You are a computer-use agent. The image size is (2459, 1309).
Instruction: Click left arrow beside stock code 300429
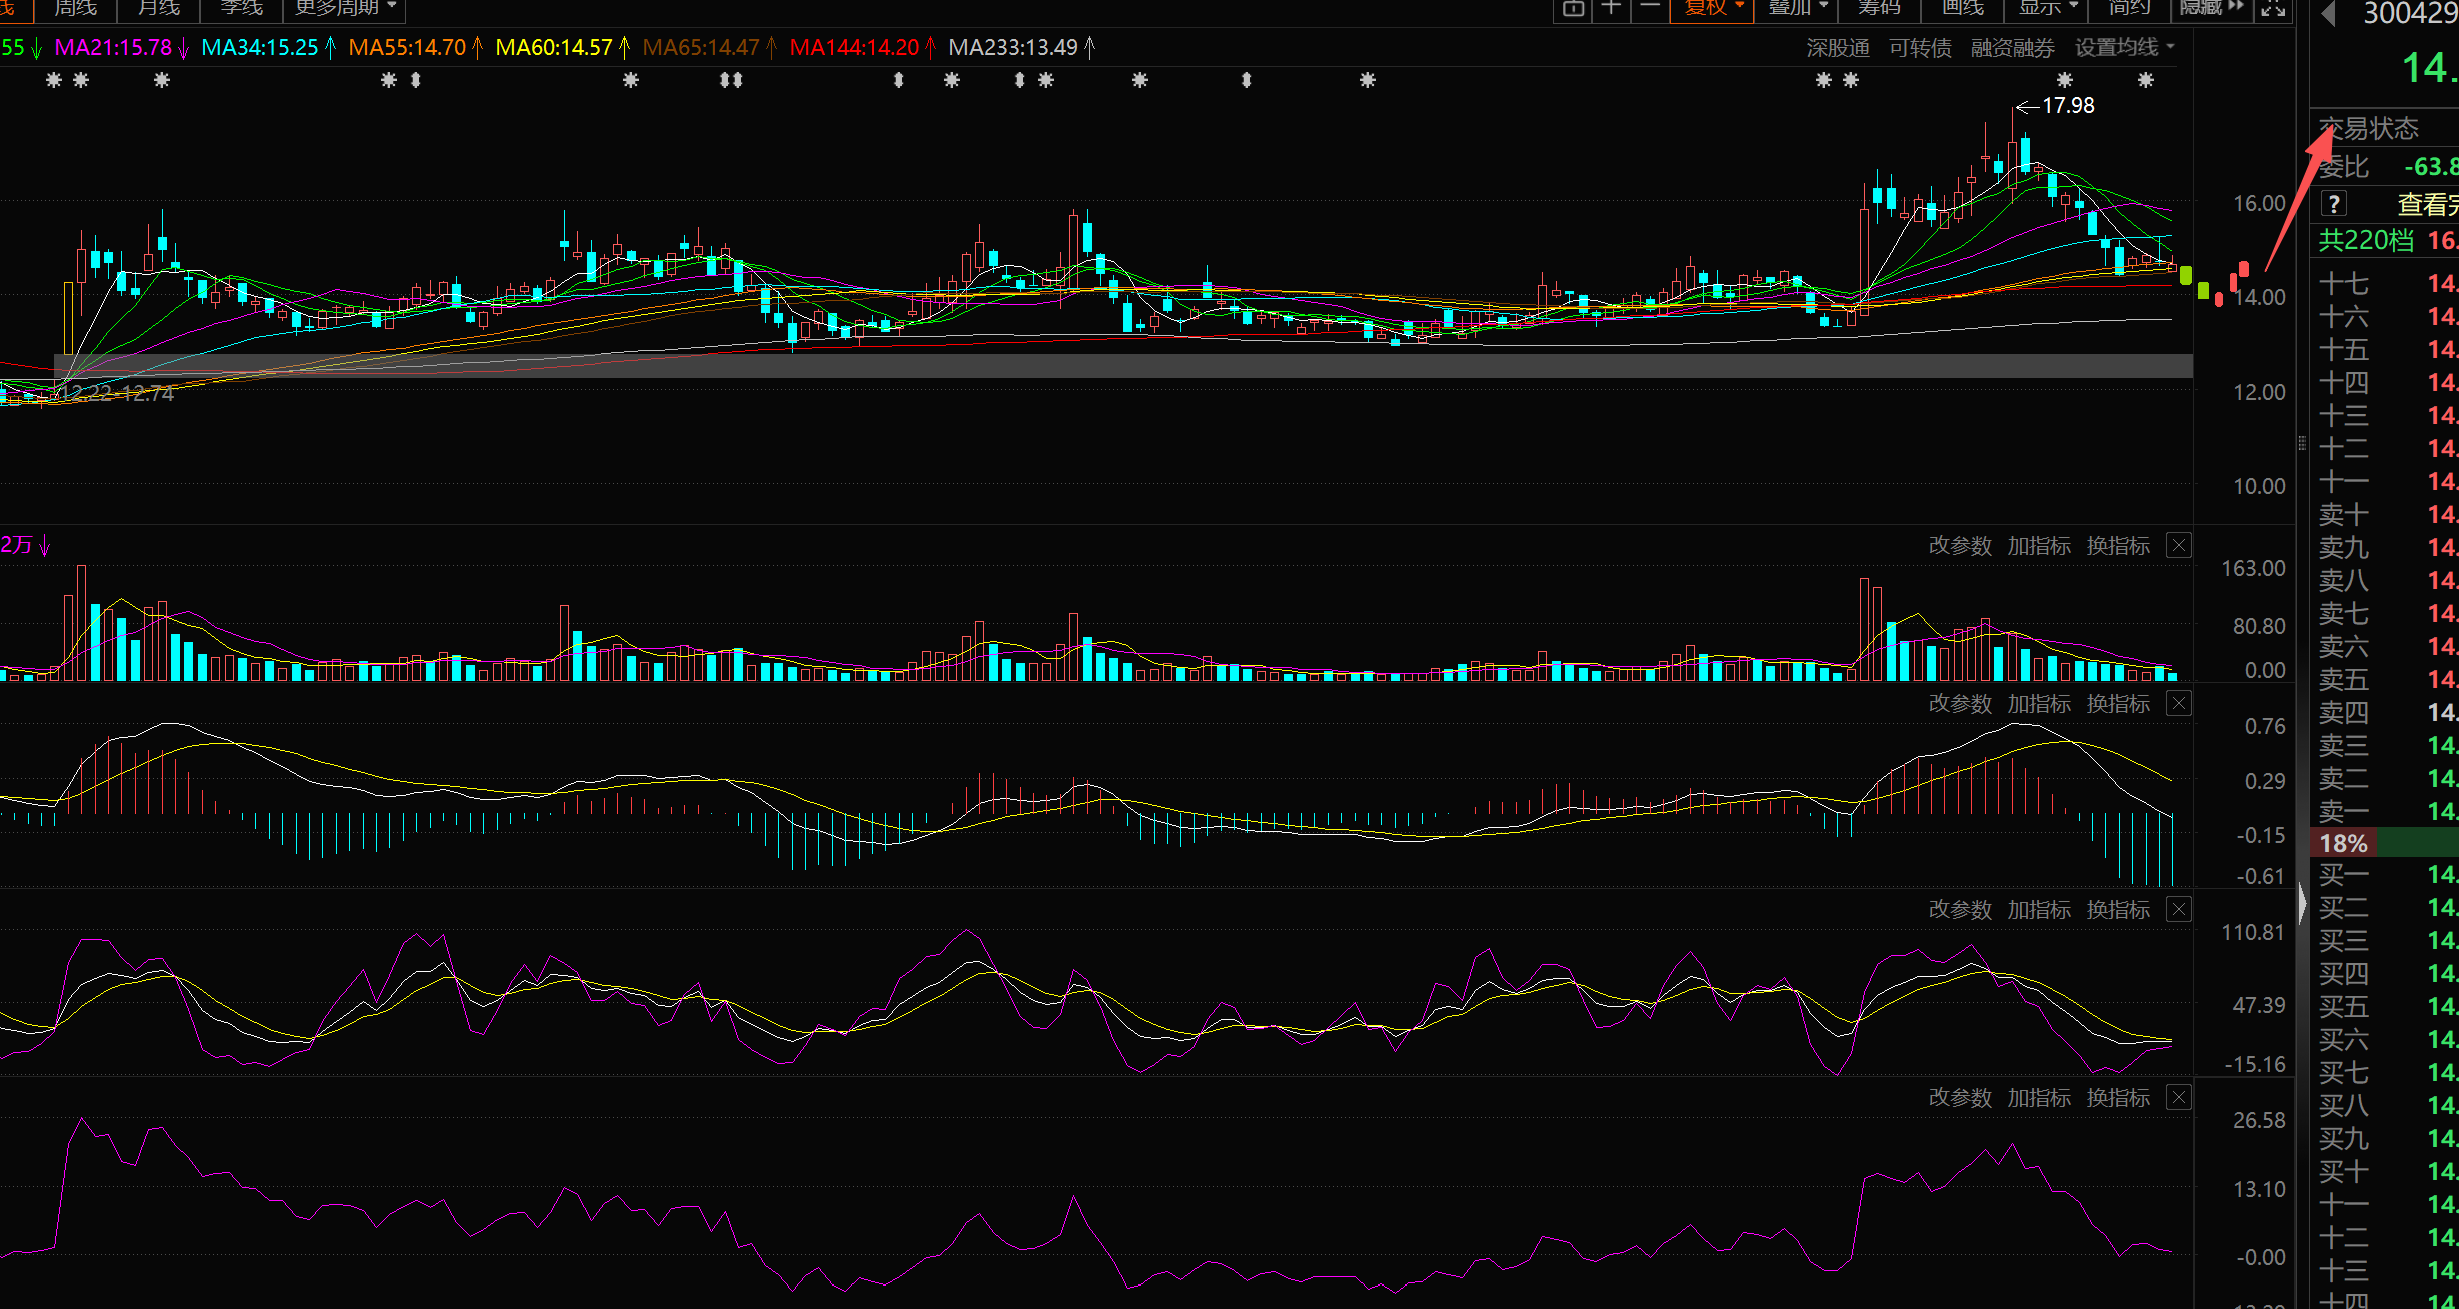coord(2329,13)
